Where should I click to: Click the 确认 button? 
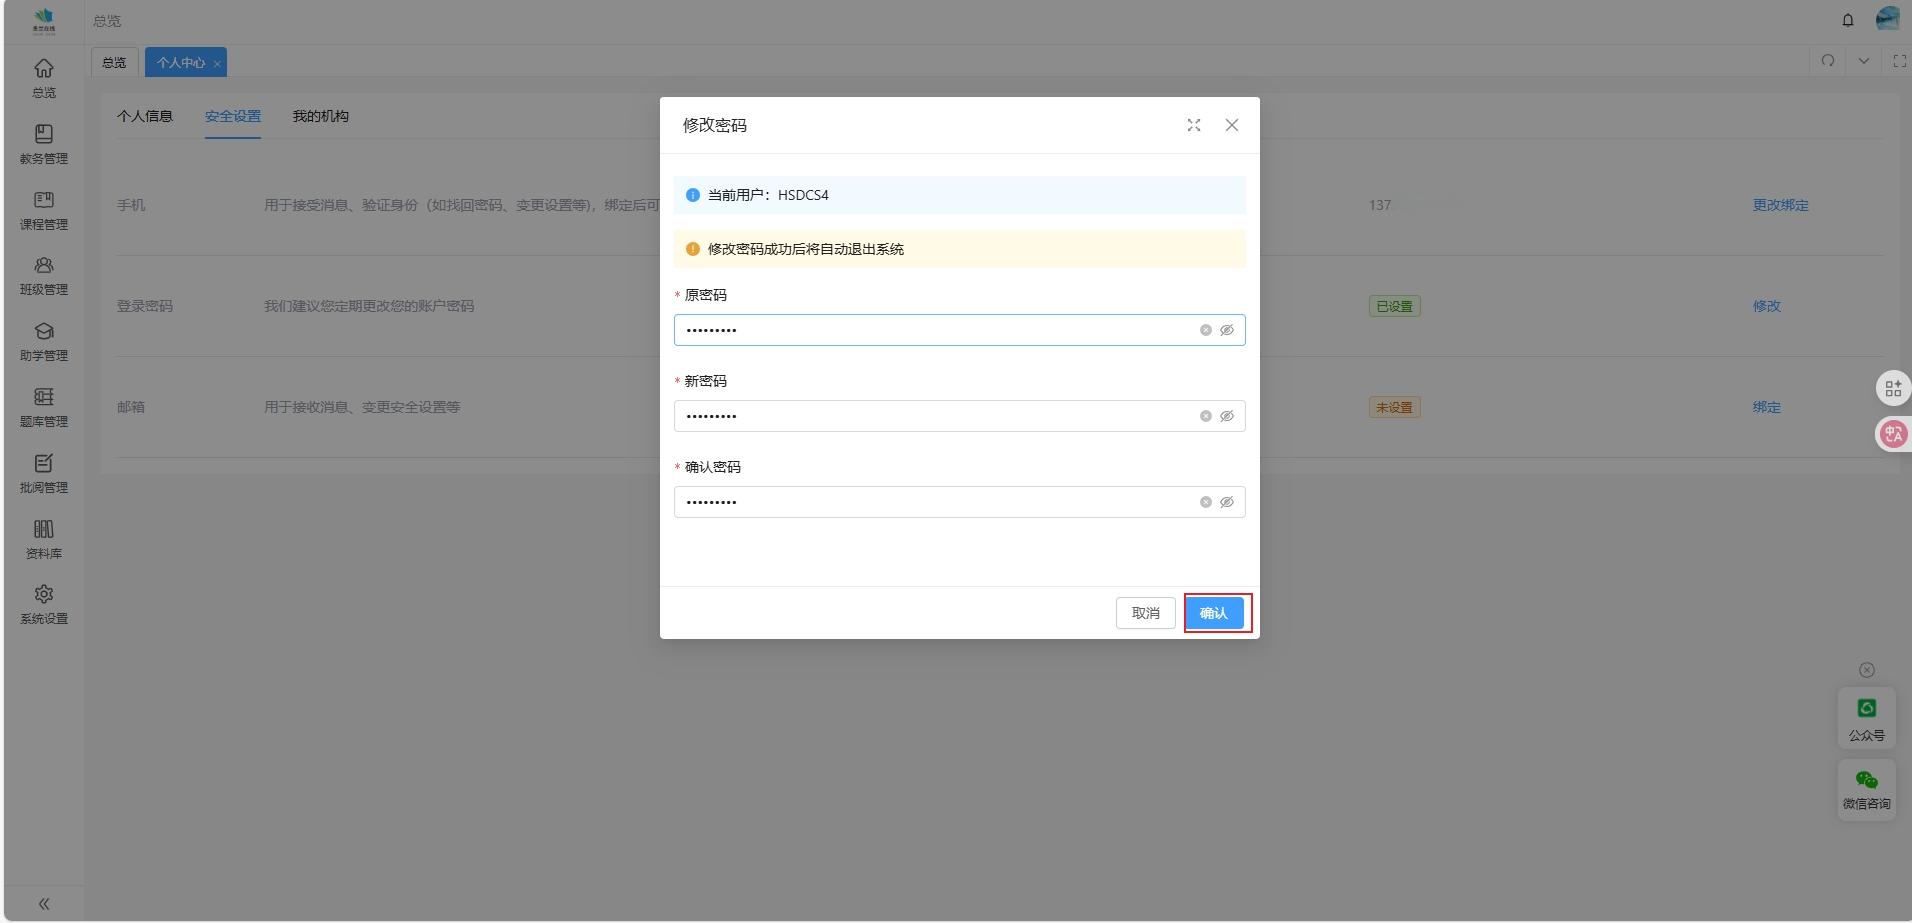pyautogui.click(x=1214, y=613)
